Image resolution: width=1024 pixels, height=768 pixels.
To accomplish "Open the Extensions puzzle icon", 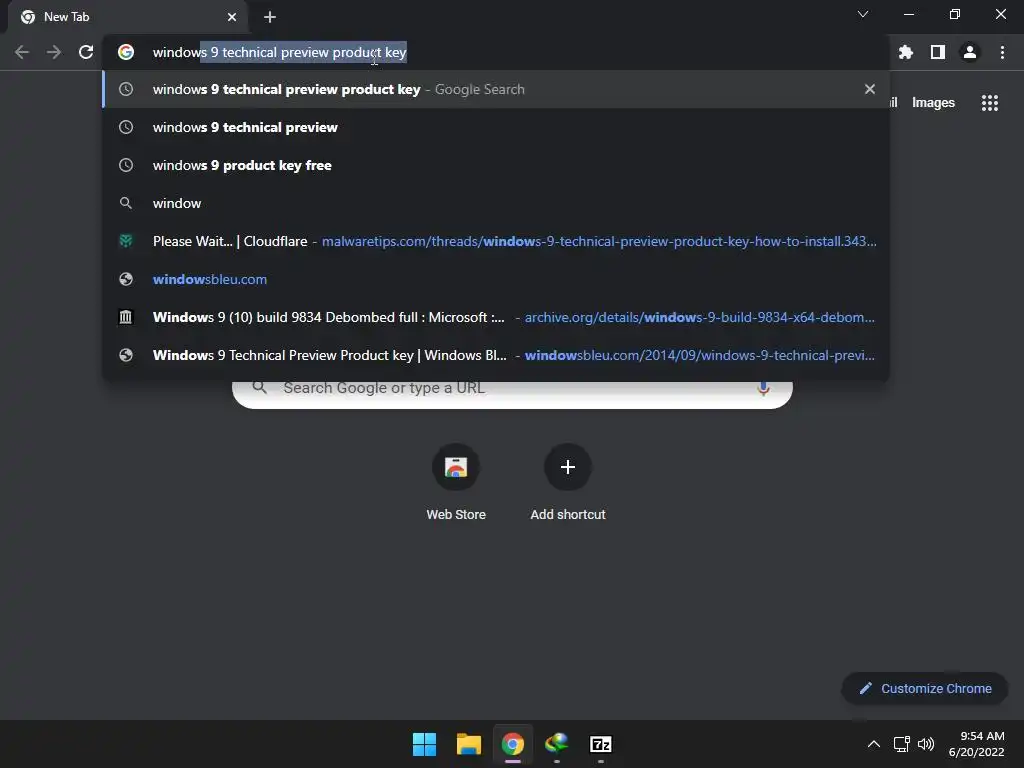I will pyautogui.click(x=906, y=52).
